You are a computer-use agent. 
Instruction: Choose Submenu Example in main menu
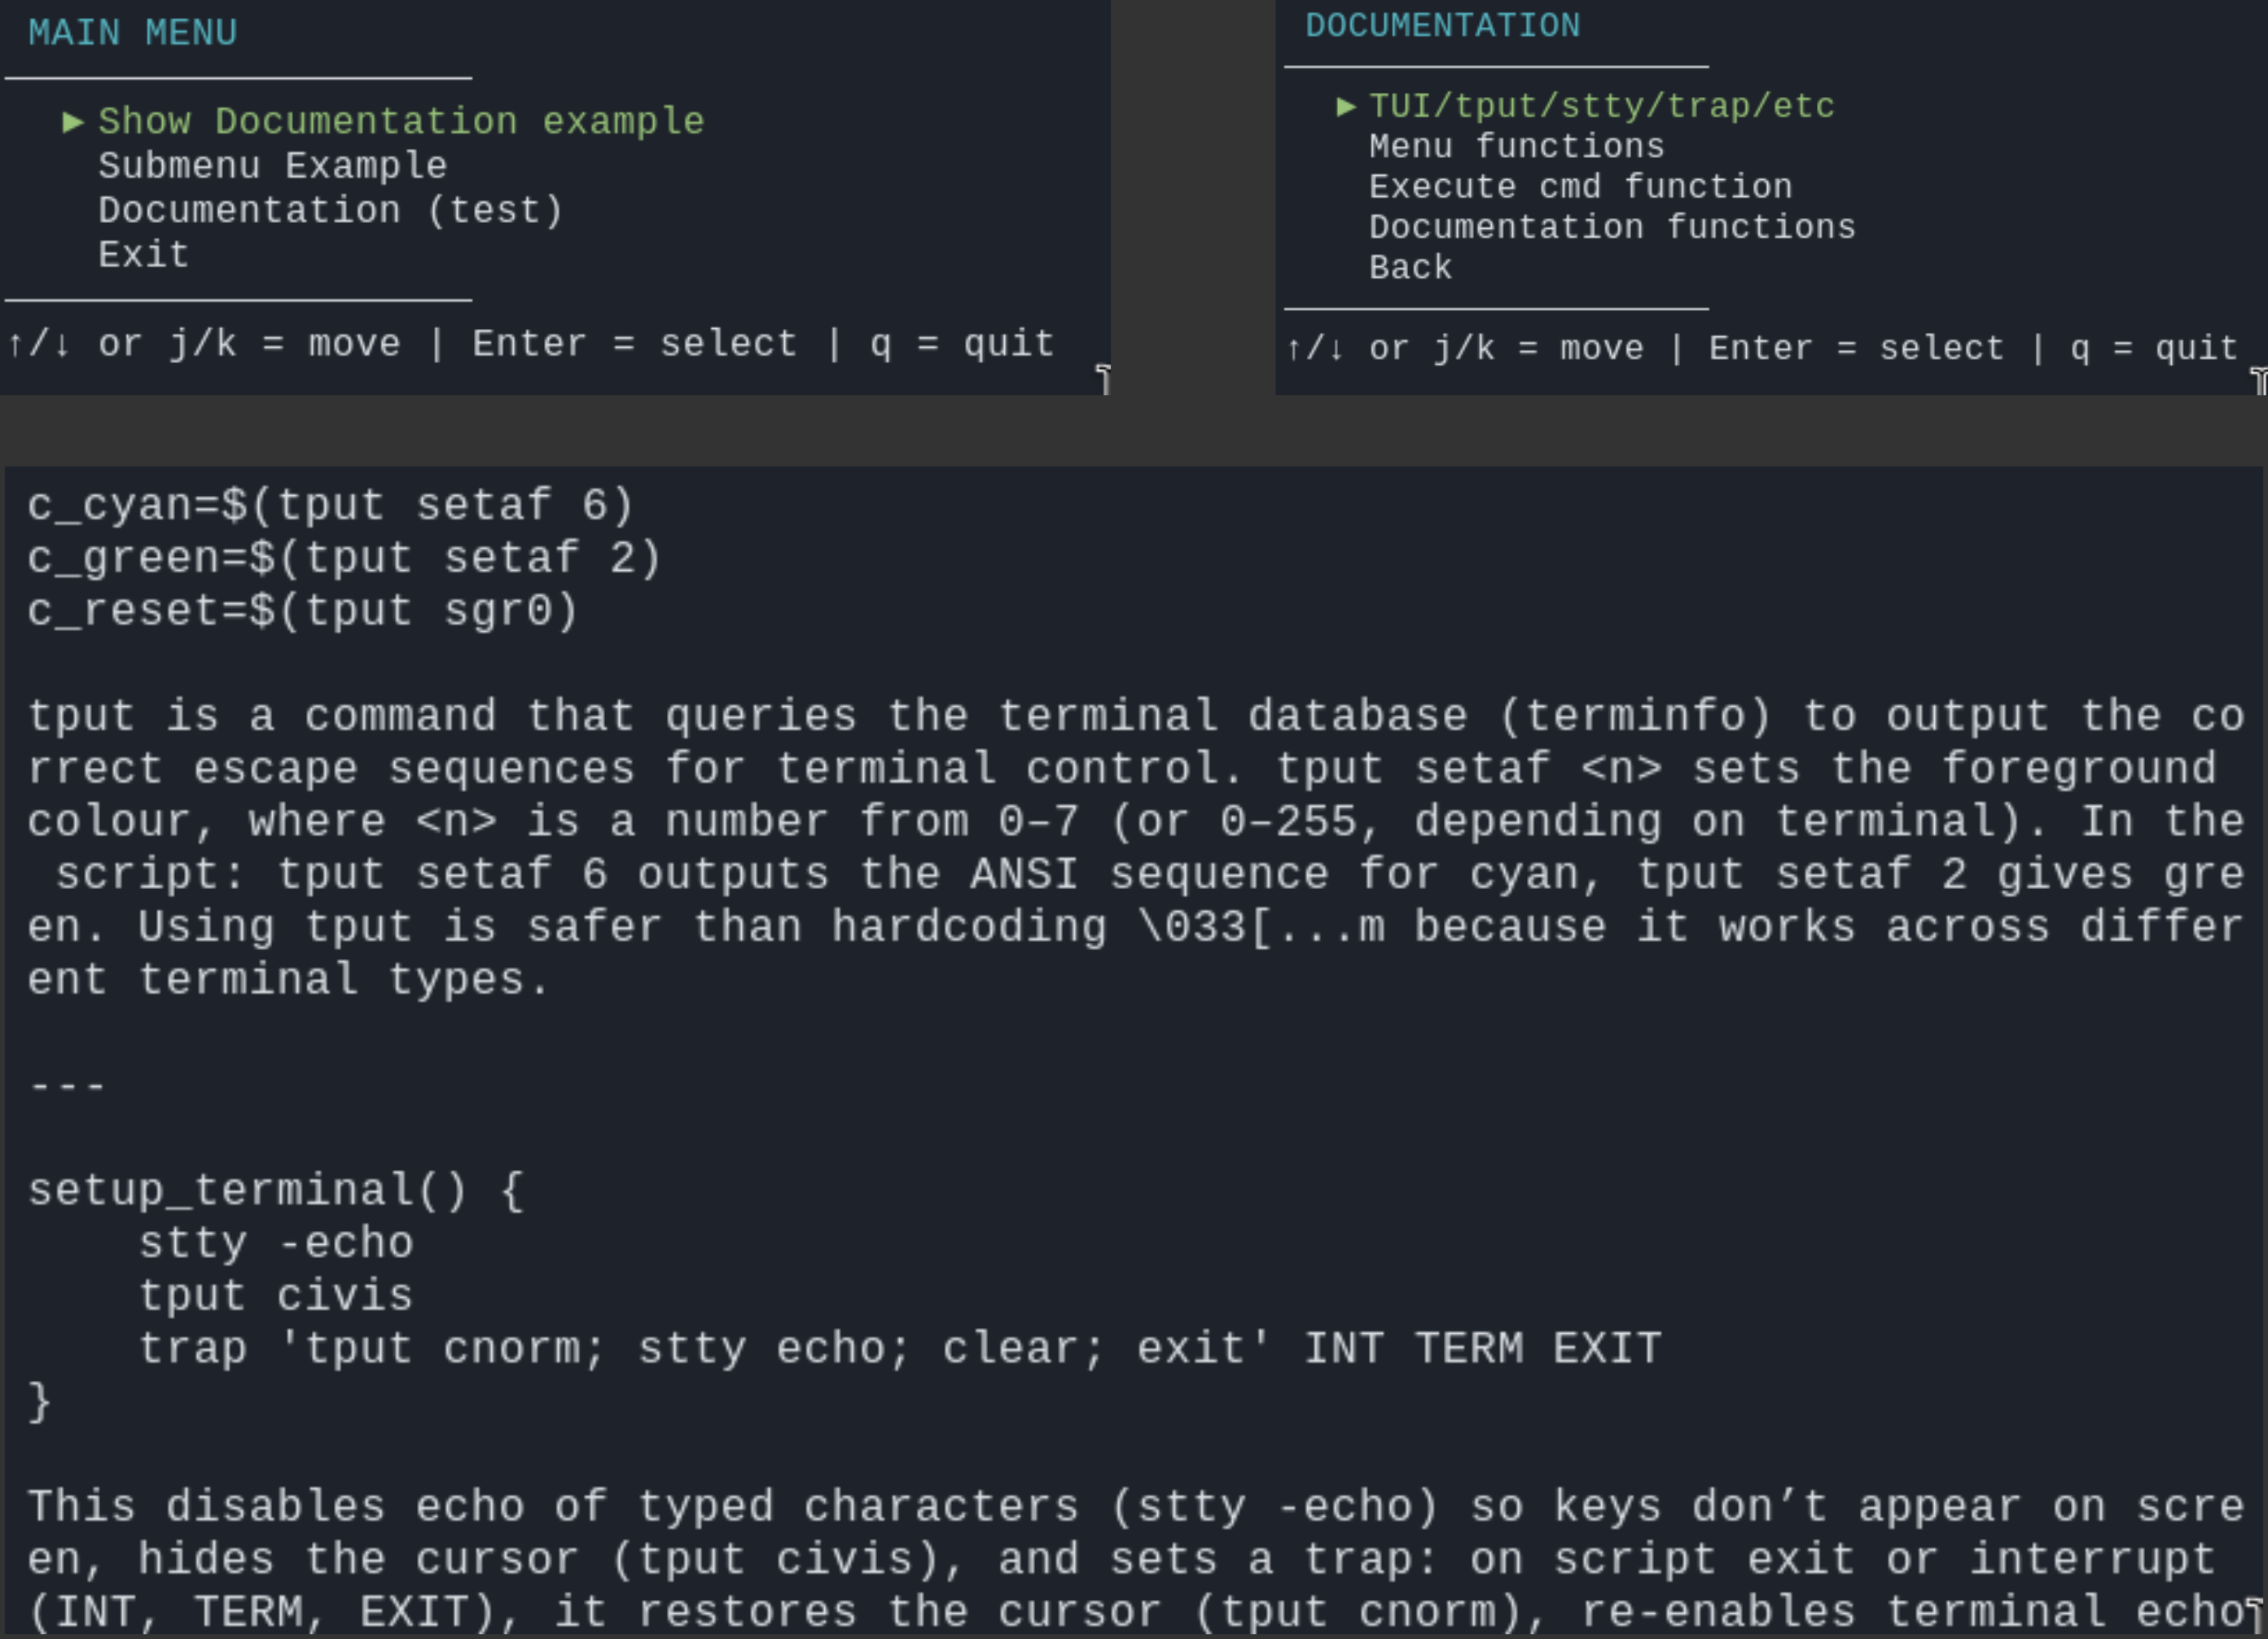point(272,166)
